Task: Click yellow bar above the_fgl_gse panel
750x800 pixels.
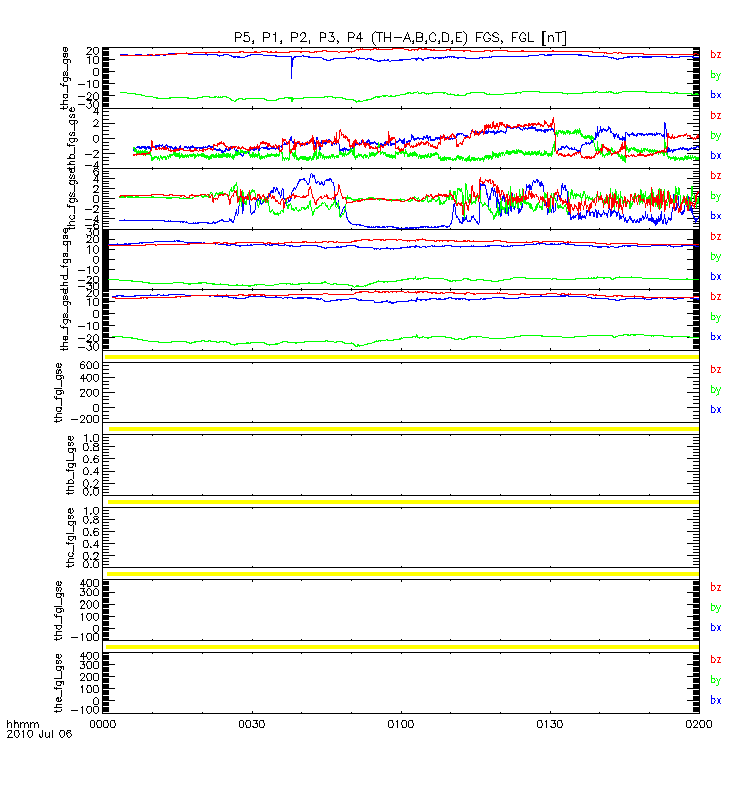Action: coord(403,647)
